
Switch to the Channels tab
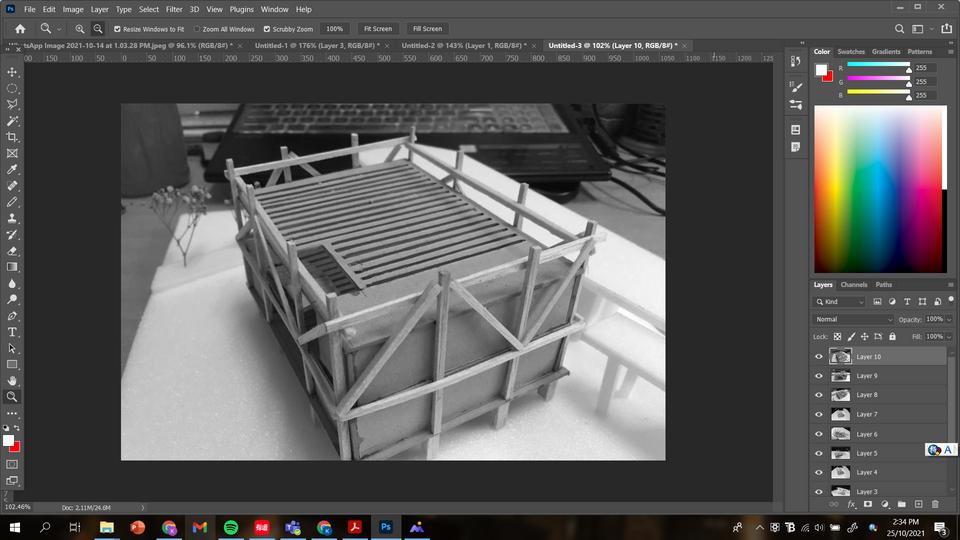pos(853,285)
